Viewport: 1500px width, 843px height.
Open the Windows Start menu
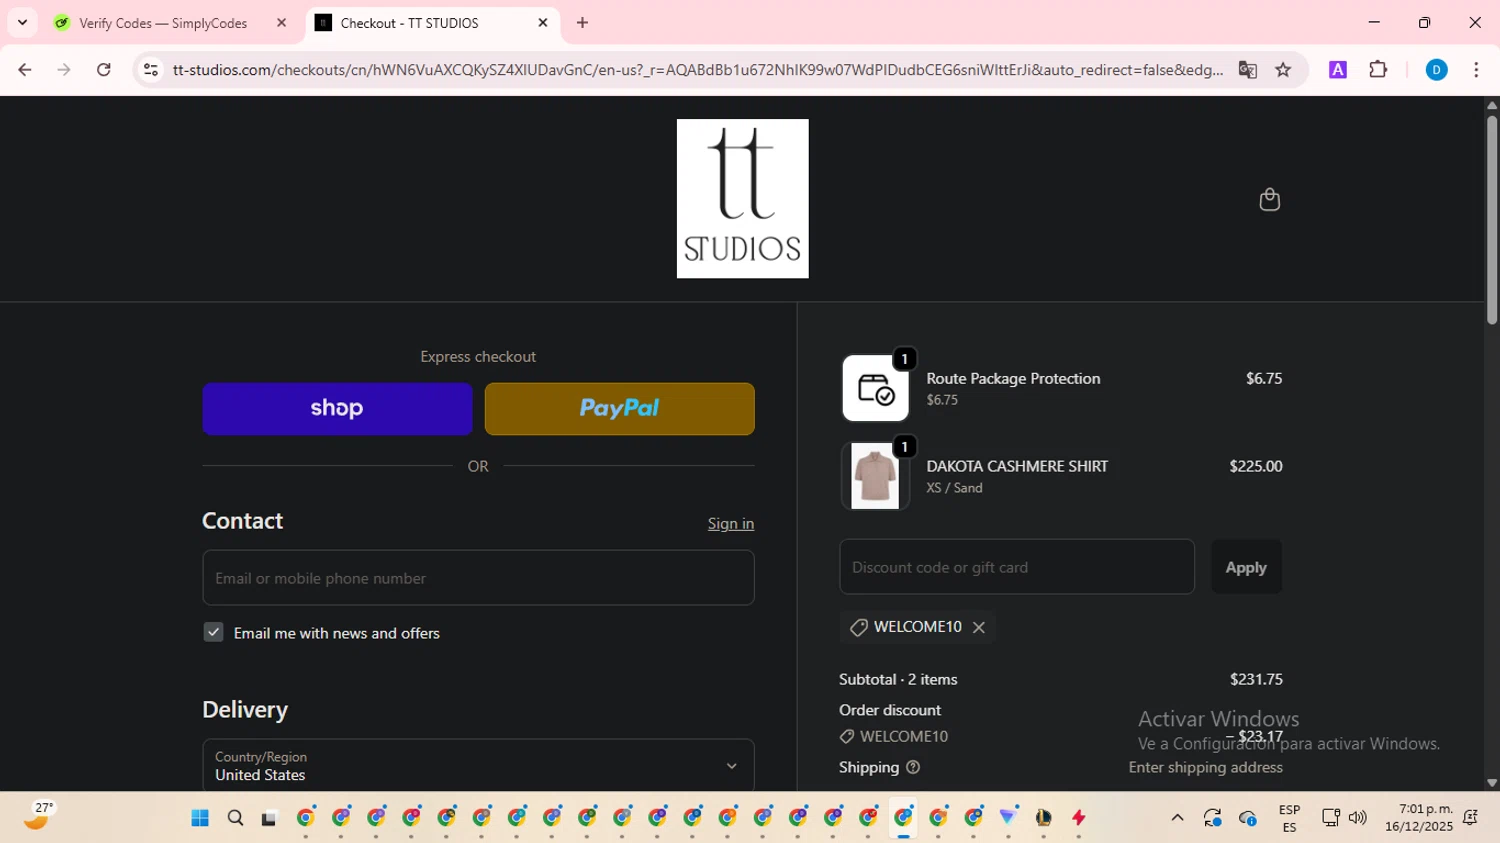[x=200, y=818]
